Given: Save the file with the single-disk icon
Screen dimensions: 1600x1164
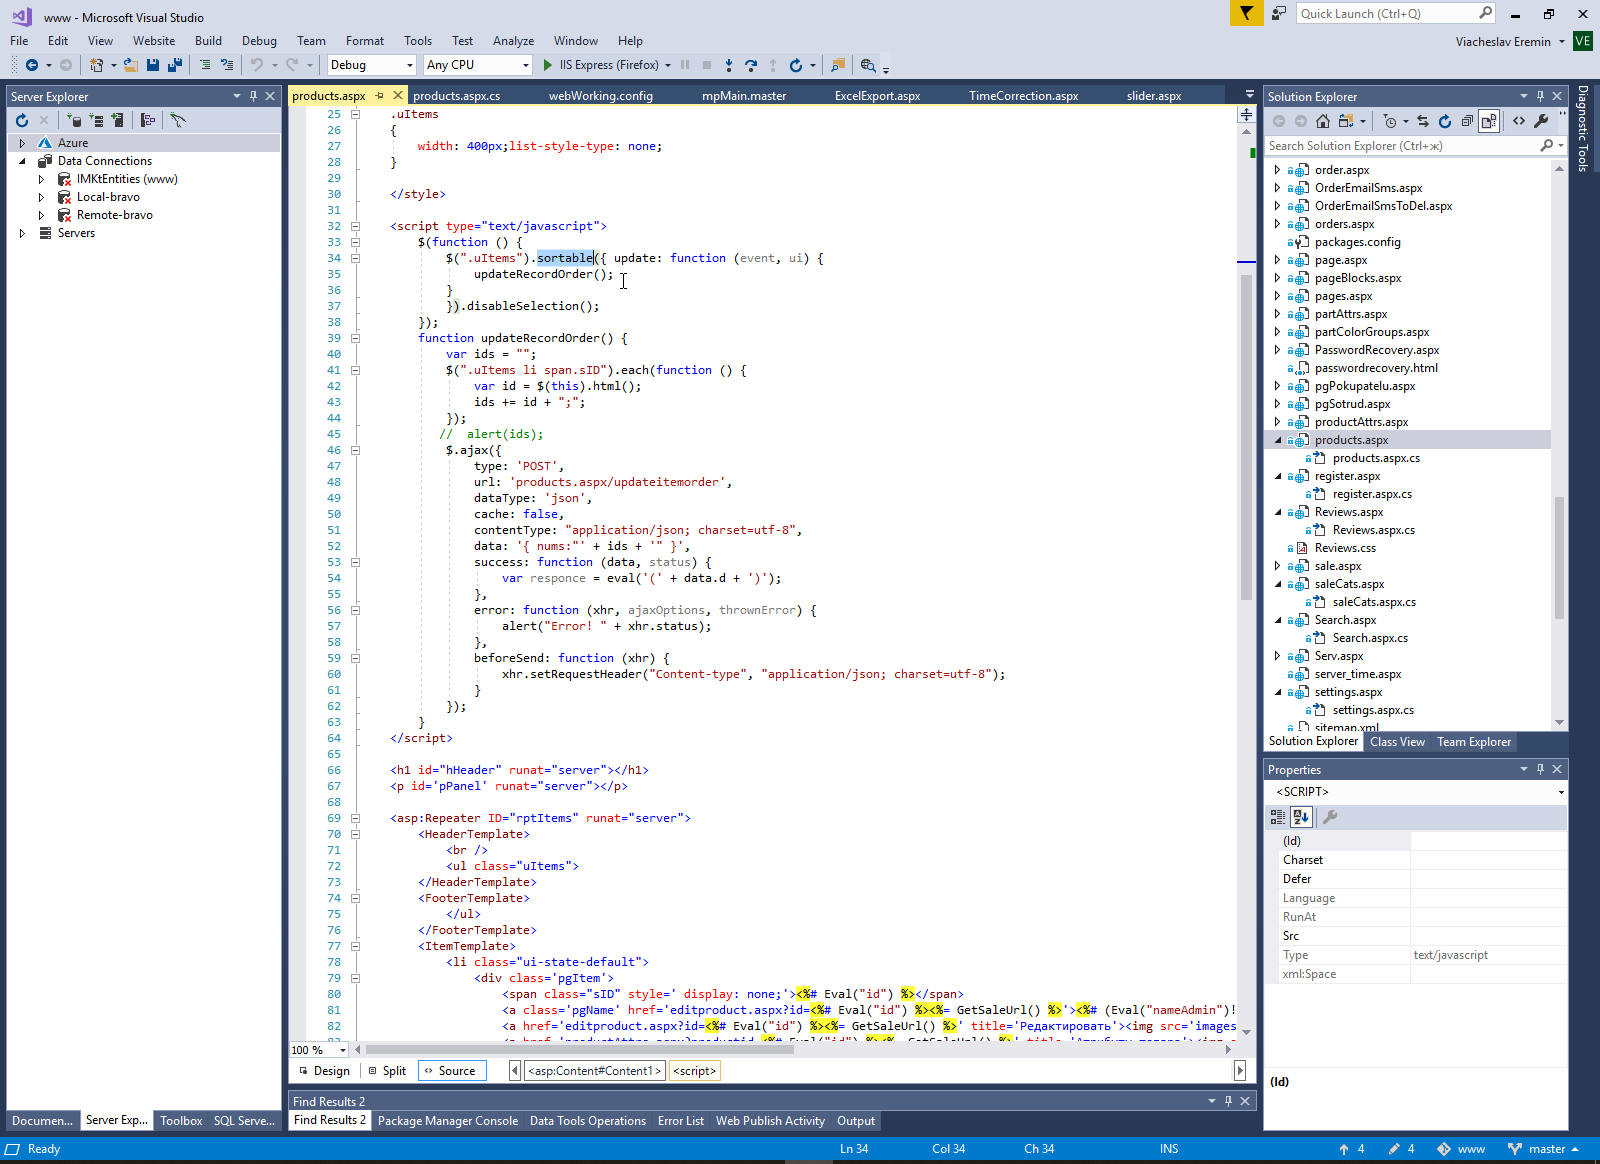Looking at the screenshot, I should [x=153, y=65].
